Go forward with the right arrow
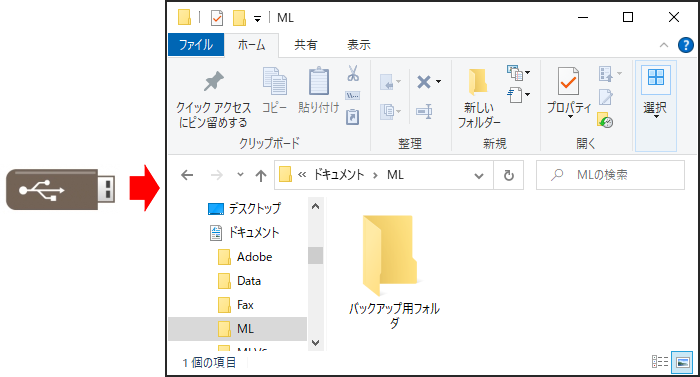Screen dimensions: 700x377 [217, 175]
